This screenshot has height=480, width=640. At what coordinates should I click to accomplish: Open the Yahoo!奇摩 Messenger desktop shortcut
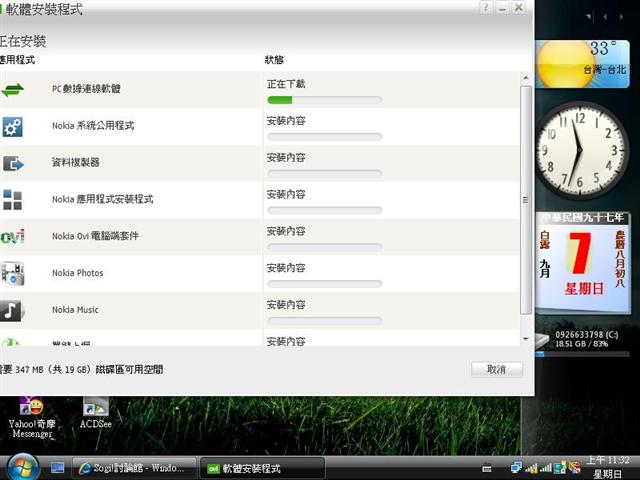(x=32, y=417)
